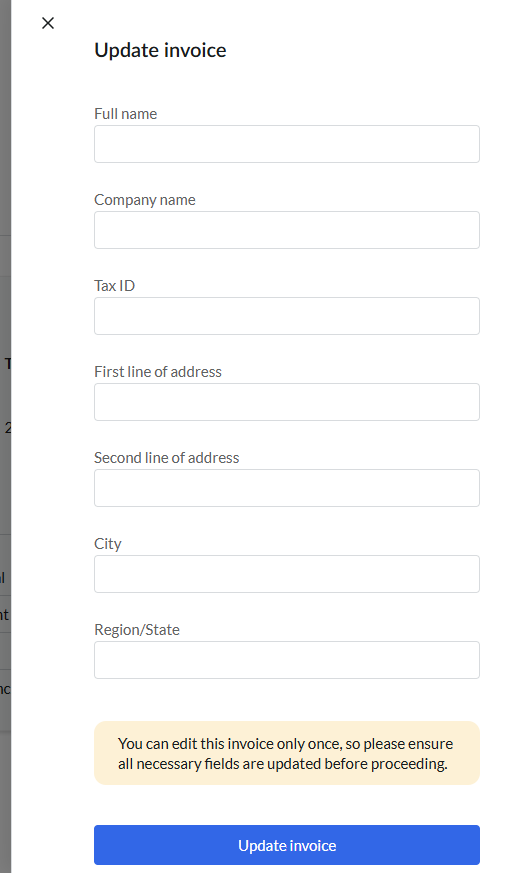Click the Update invoice heading title
This screenshot has width=513, height=873.
[x=160, y=50]
